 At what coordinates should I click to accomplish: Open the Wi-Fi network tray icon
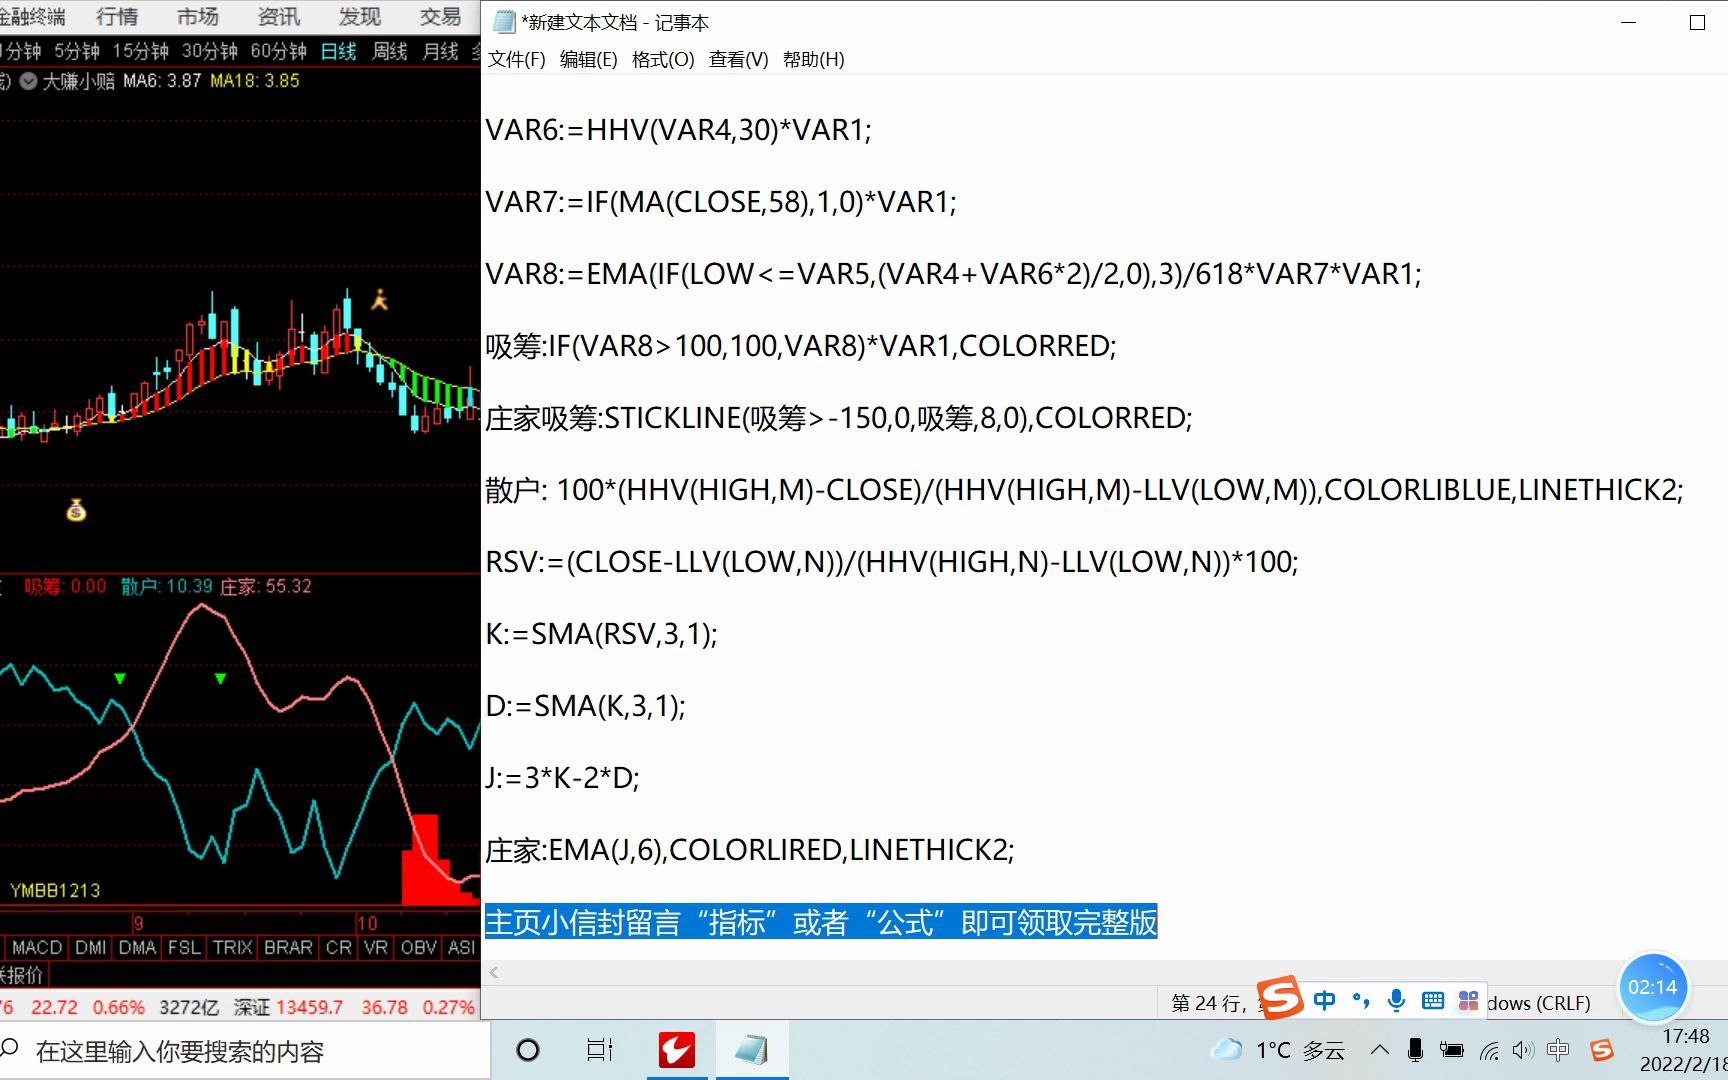tap(1489, 1050)
